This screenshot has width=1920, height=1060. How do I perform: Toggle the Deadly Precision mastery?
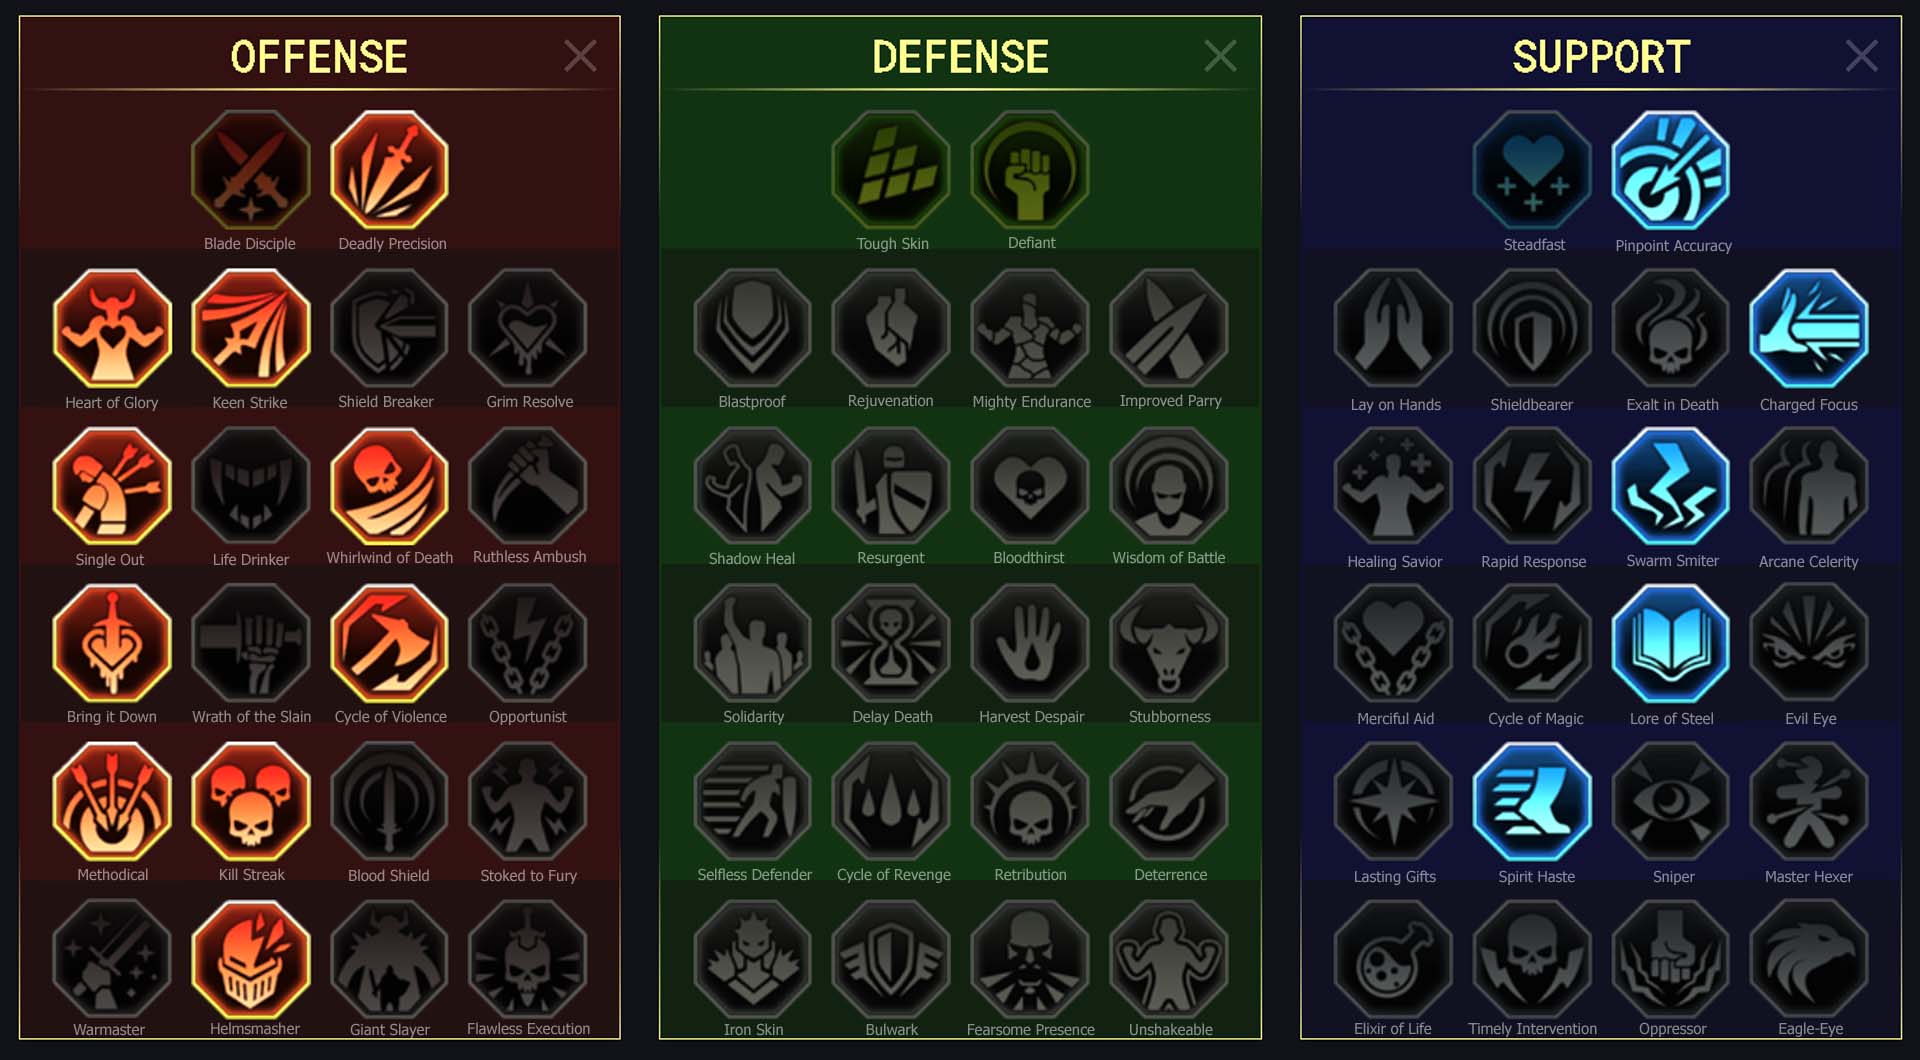coord(390,170)
